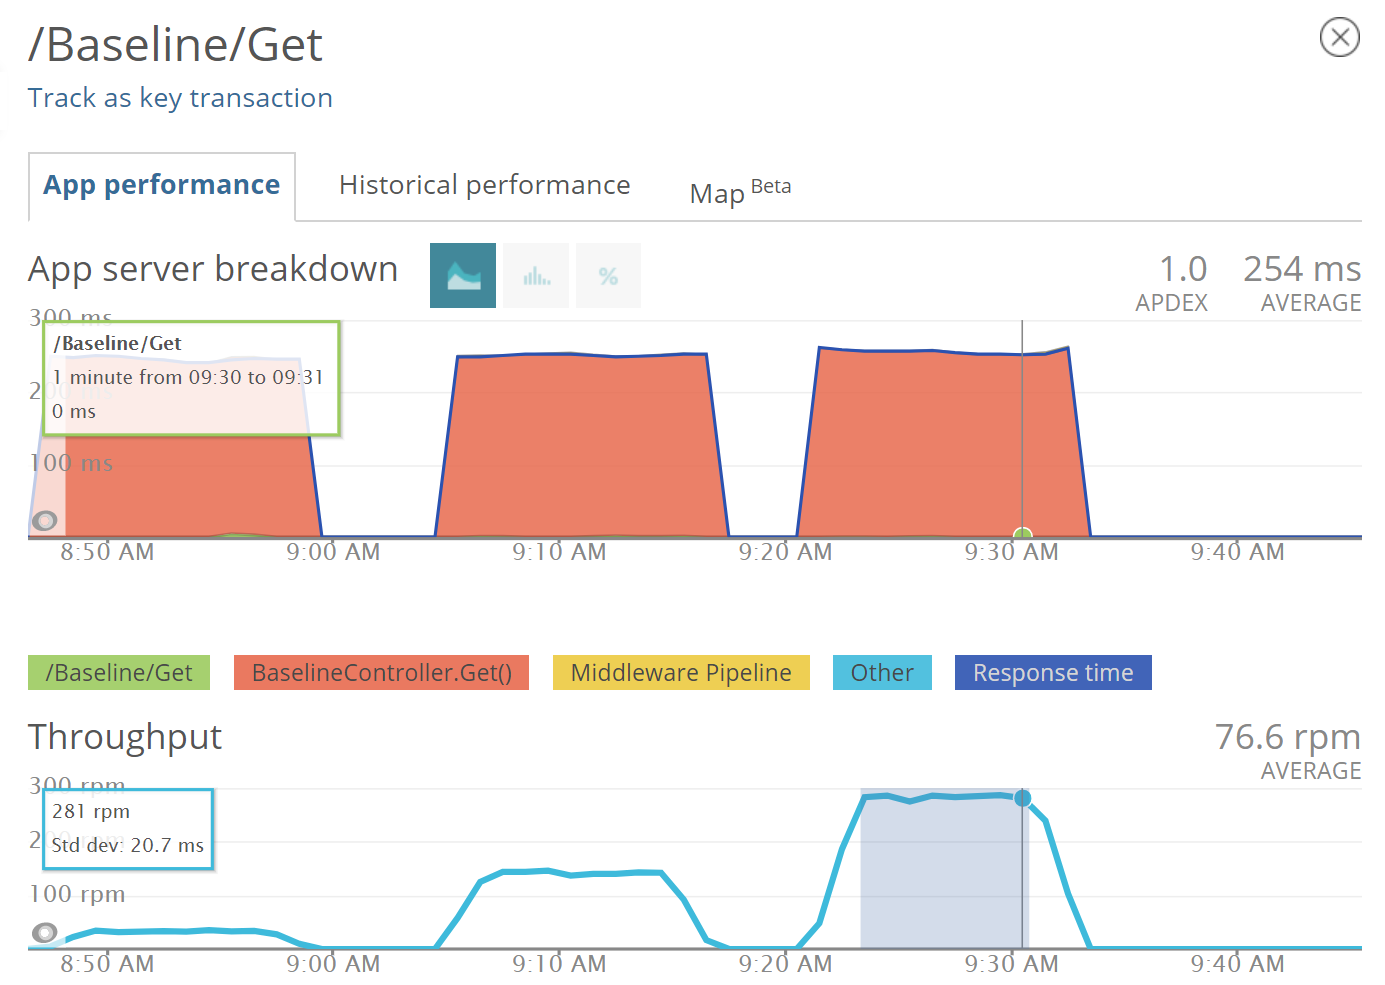Click the 254 ms average value
The height and width of the screenshot is (985, 1385).
1302,269
